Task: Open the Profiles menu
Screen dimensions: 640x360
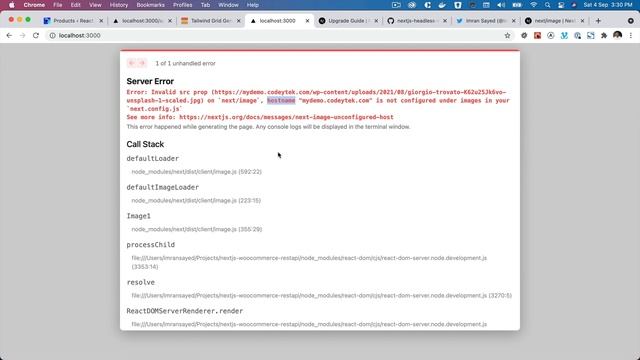Action: pyautogui.click(x=182, y=5)
